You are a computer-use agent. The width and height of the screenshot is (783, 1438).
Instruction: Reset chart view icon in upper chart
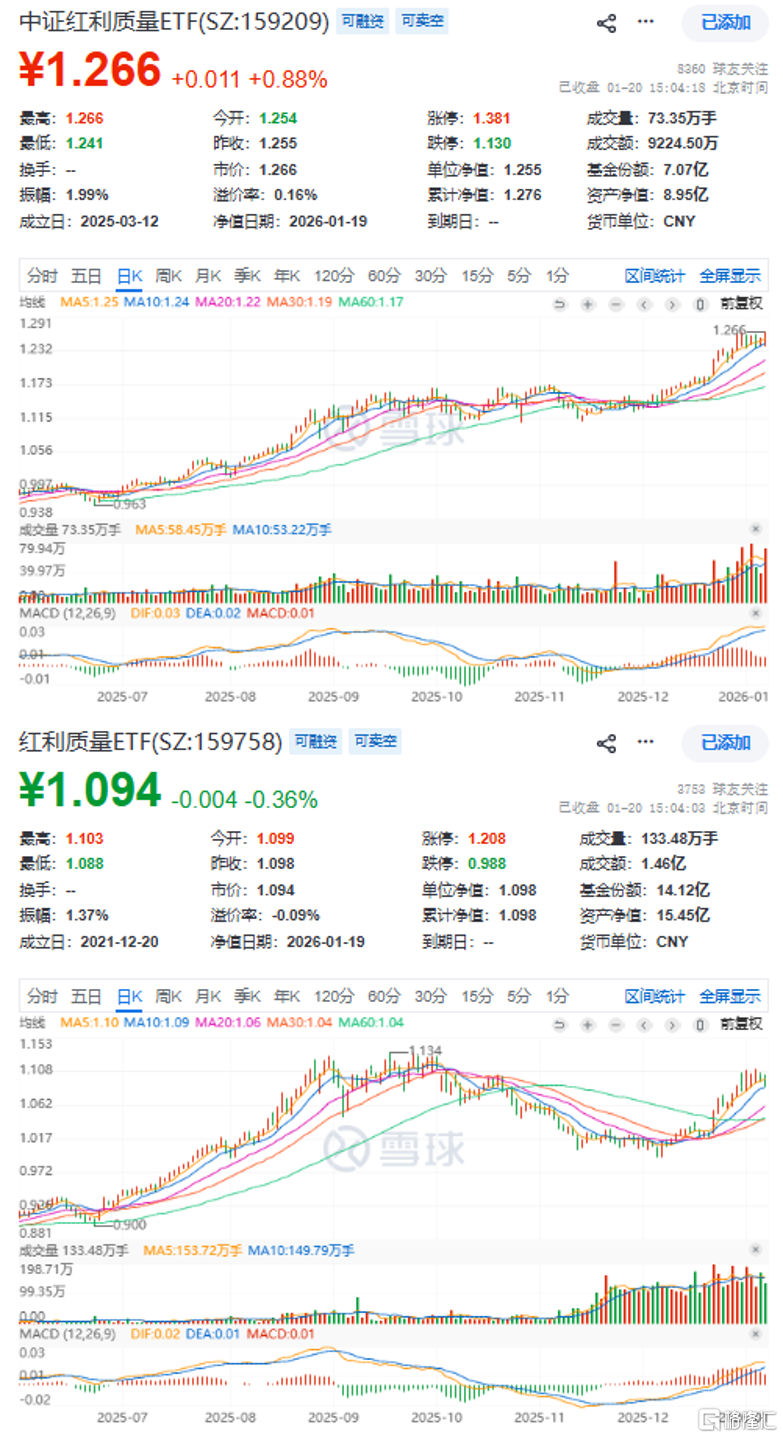560,304
